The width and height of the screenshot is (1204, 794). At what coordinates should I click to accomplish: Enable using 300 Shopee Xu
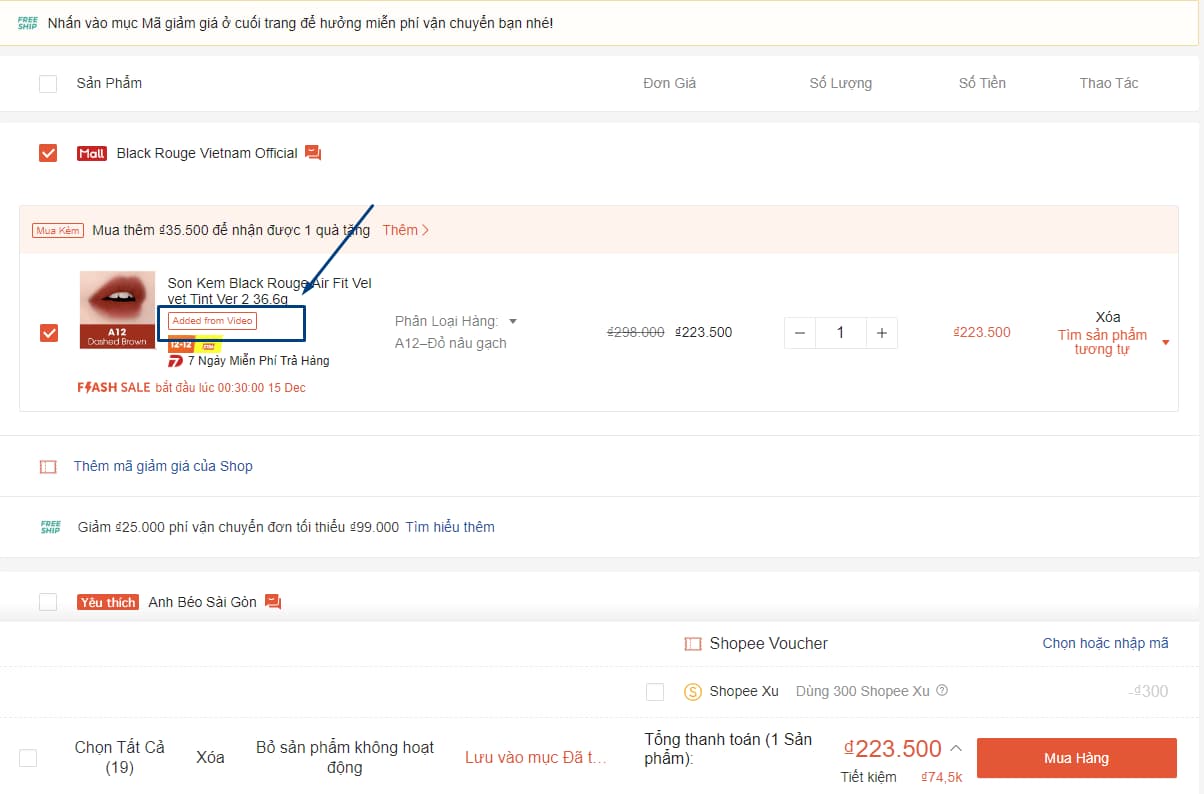point(656,691)
